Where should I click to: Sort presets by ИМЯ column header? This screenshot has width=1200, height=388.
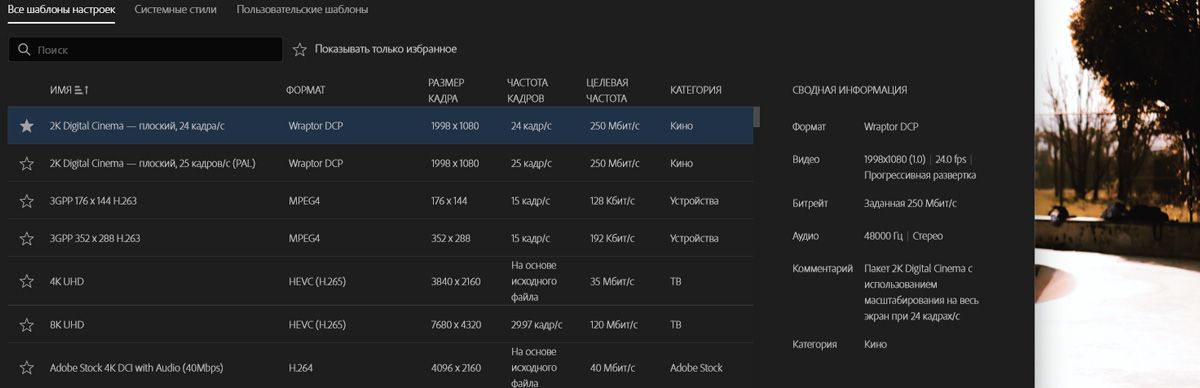point(70,90)
